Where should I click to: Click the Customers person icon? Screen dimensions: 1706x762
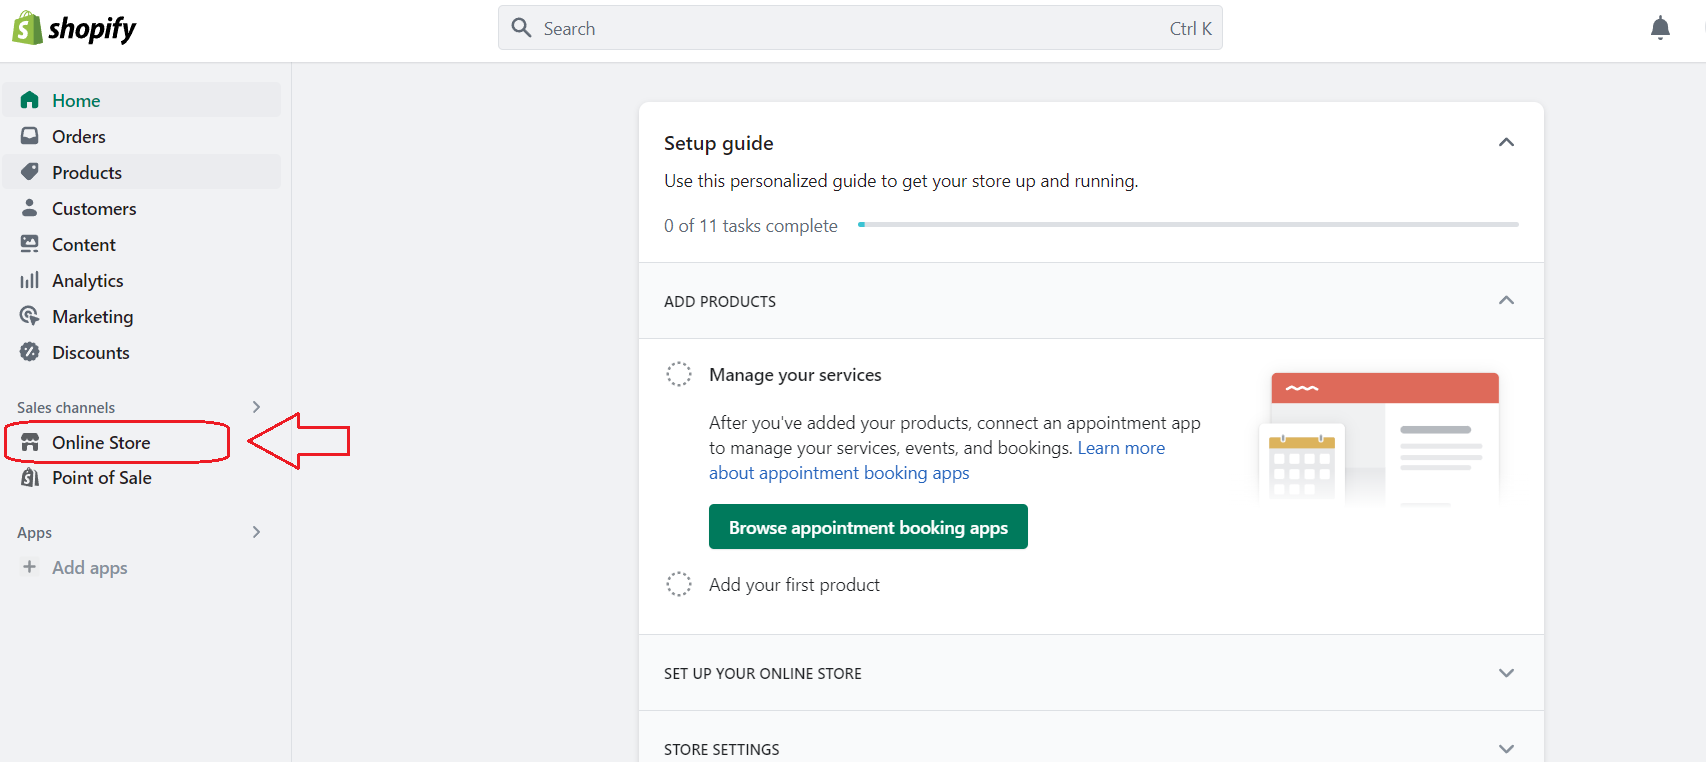coord(30,208)
